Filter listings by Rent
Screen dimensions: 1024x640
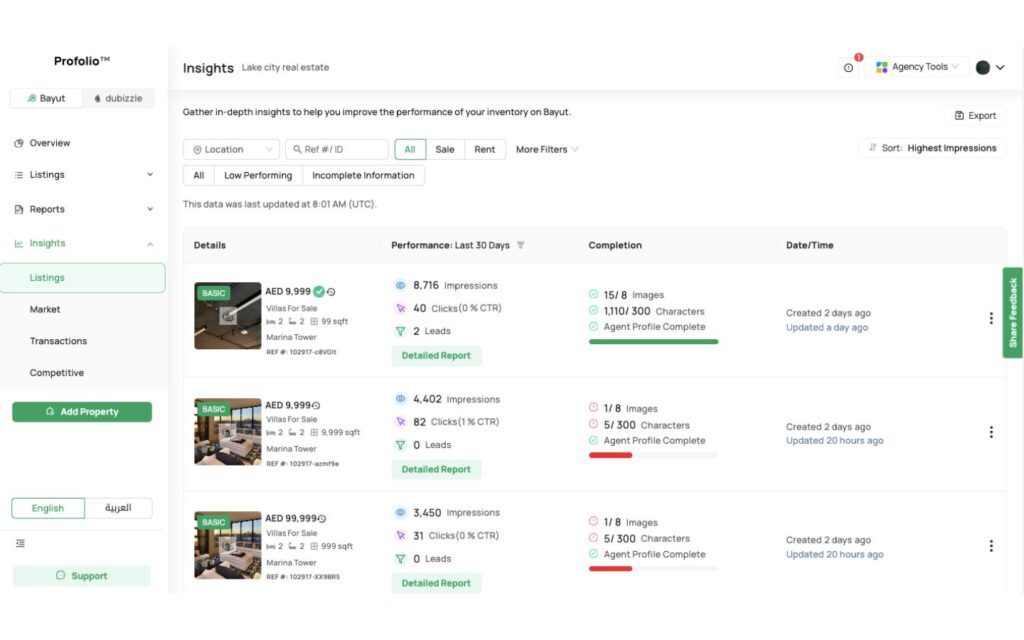(485, 150)
